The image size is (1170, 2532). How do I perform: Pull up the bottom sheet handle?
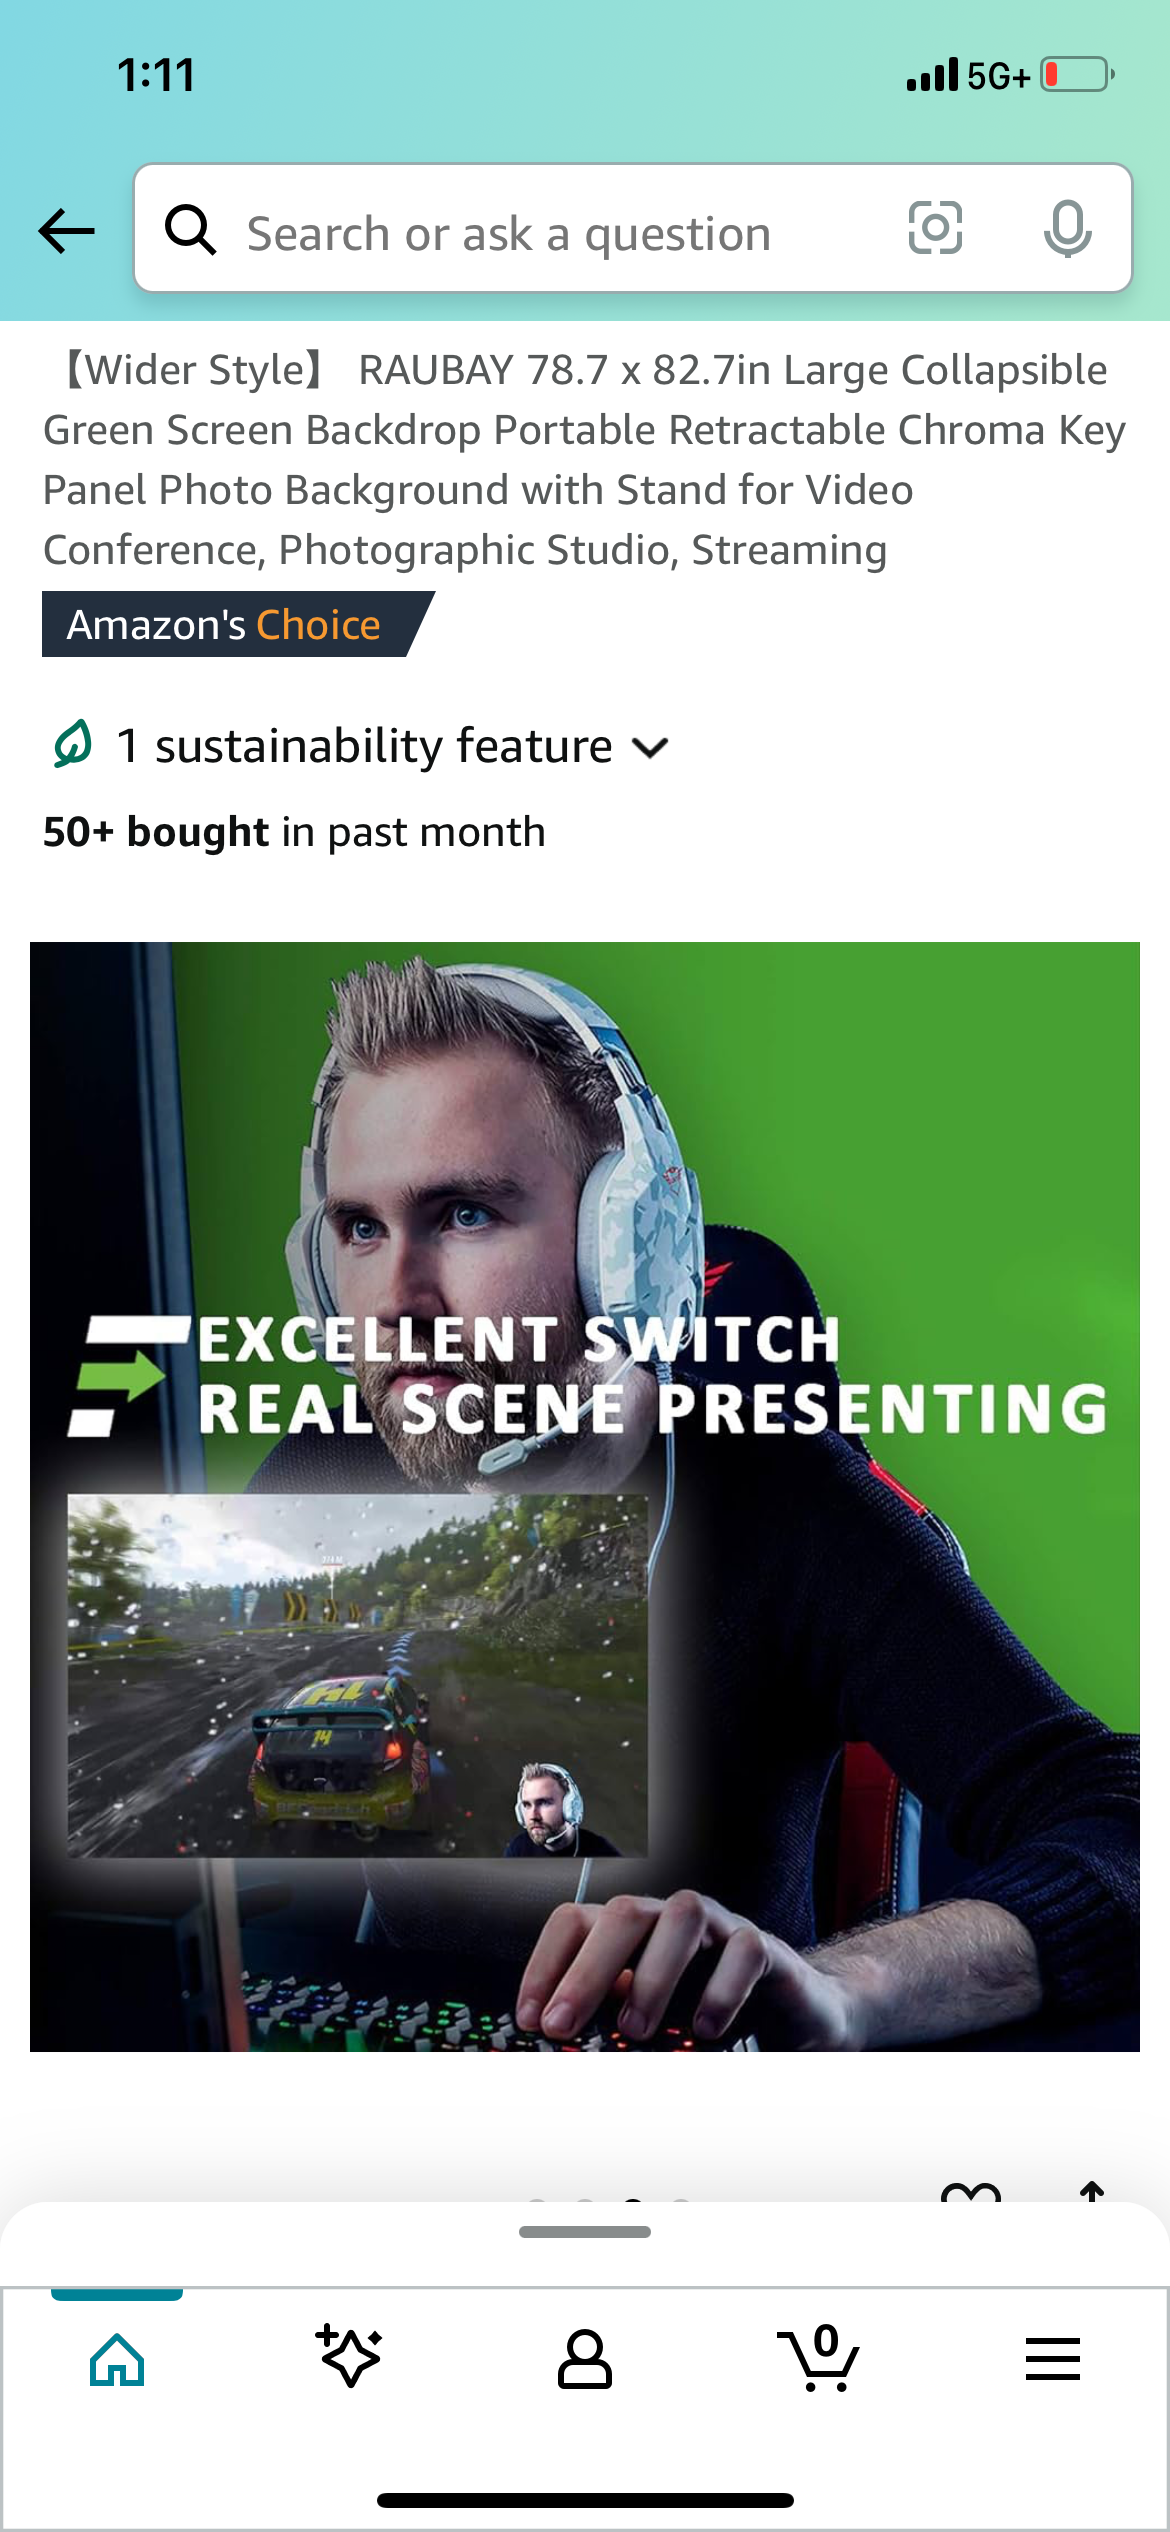coord(585,2231)
